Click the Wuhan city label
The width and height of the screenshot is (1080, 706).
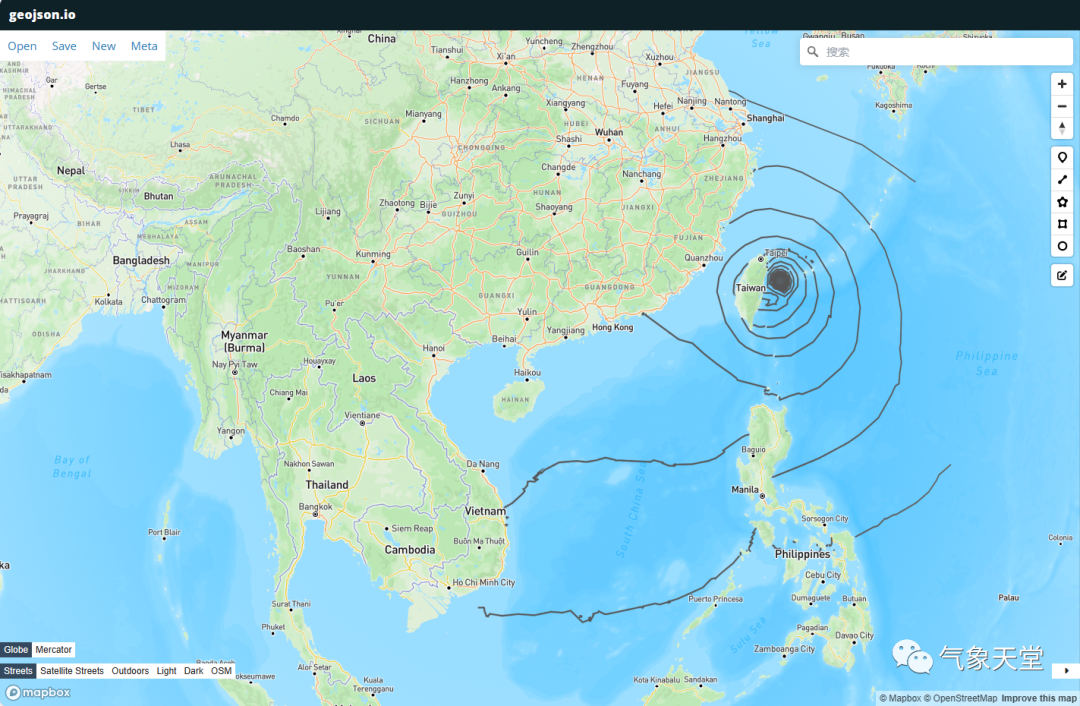(609, 132)
